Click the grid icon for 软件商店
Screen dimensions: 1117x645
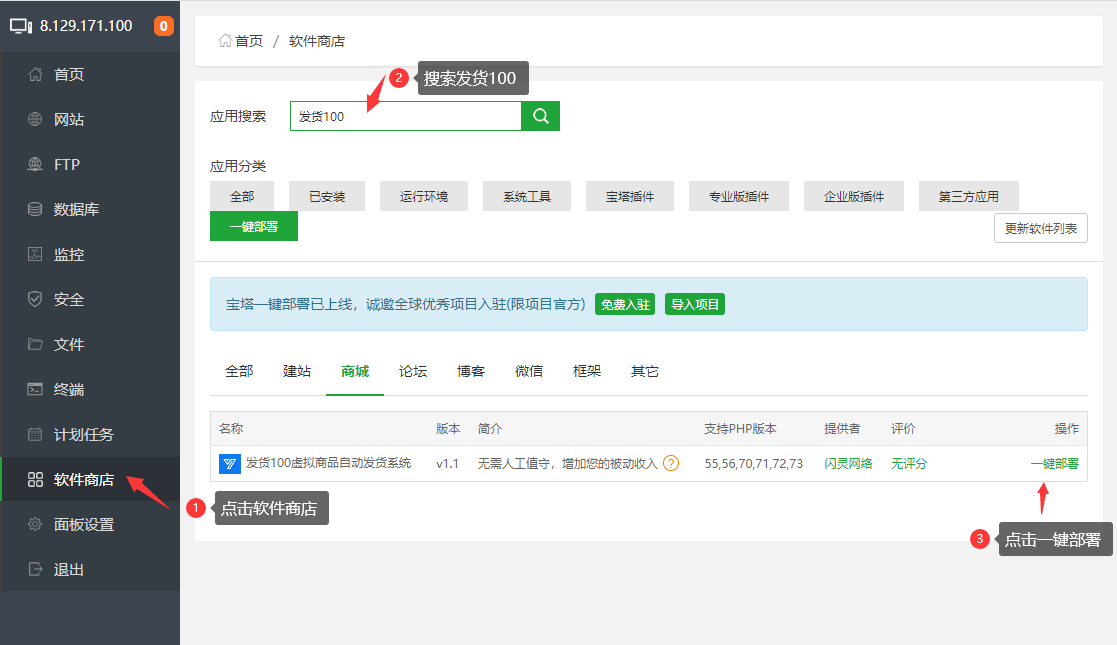pyautogui.click(x=35, y=480)
